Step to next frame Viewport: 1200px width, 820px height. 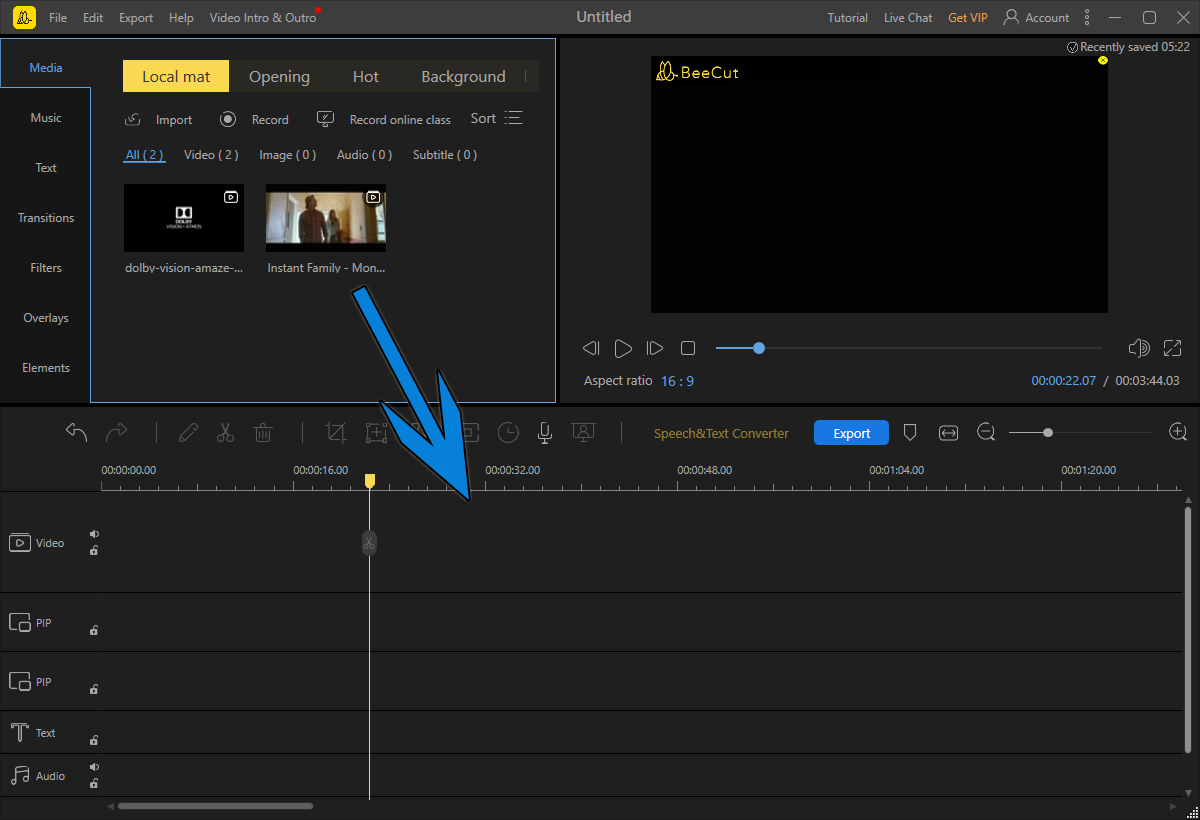click(655, 348)
